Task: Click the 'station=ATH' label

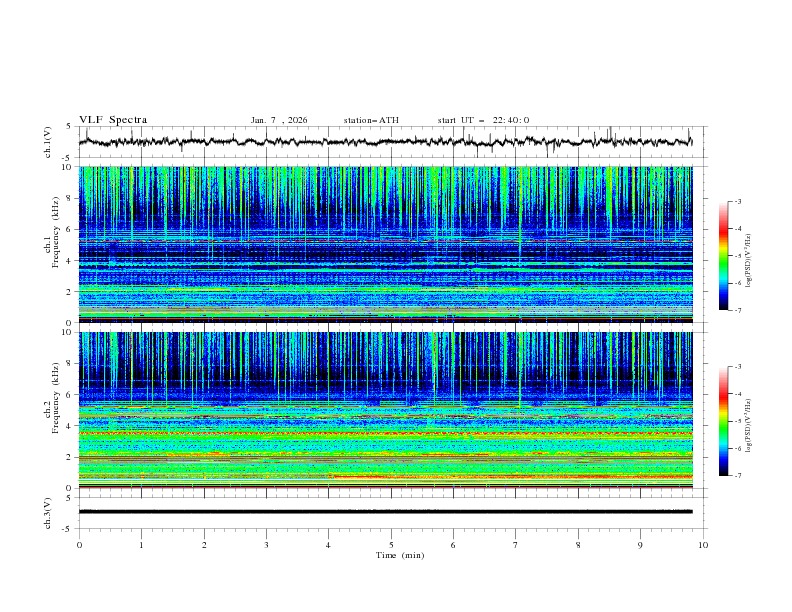Action: (x=371, y=120)
